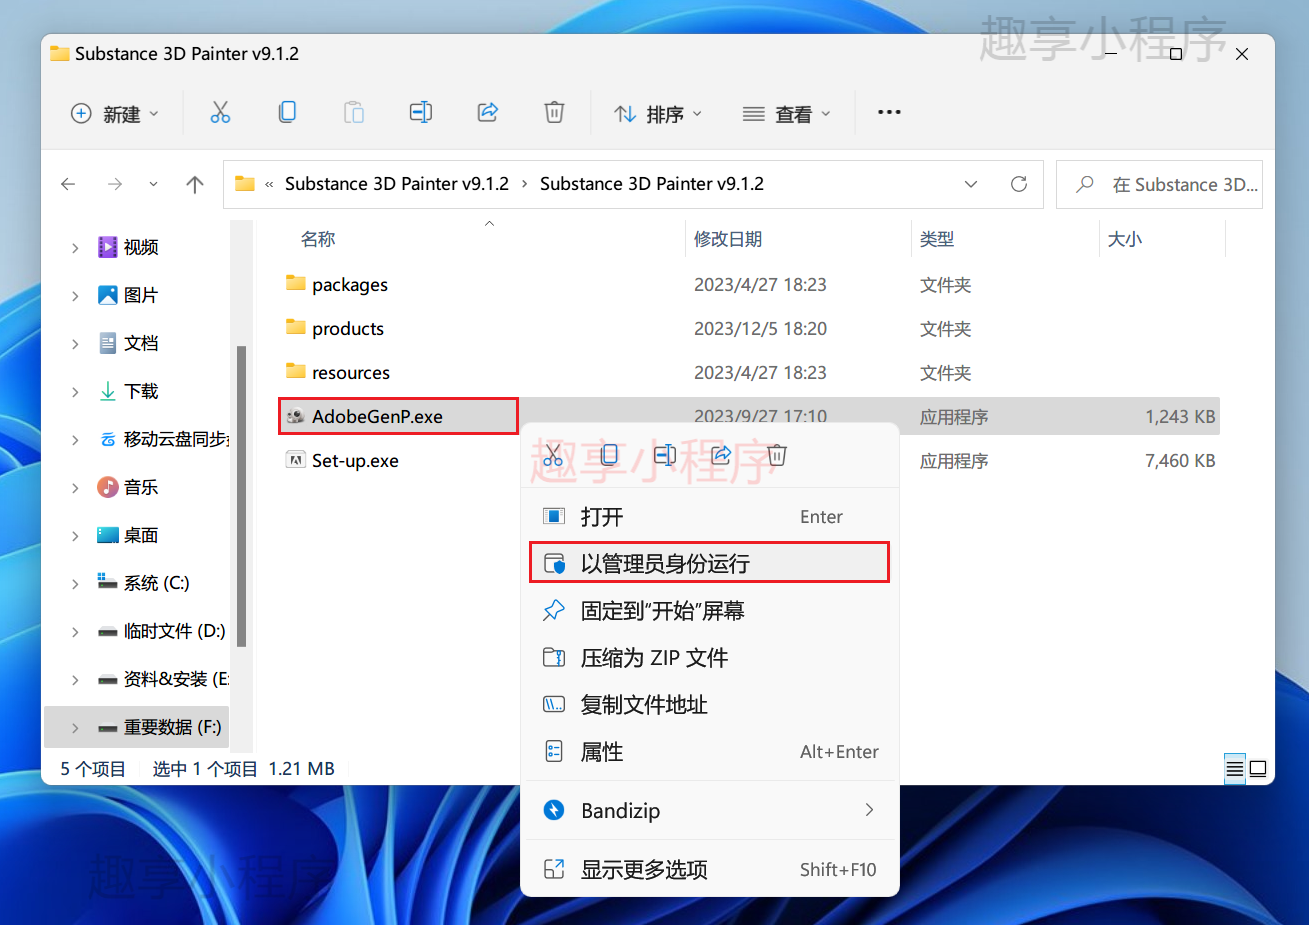Open 音乐 in the navigation pane
Viewport: 1309px width, 925px height.
pyautogui.click(x=141, y=488)
